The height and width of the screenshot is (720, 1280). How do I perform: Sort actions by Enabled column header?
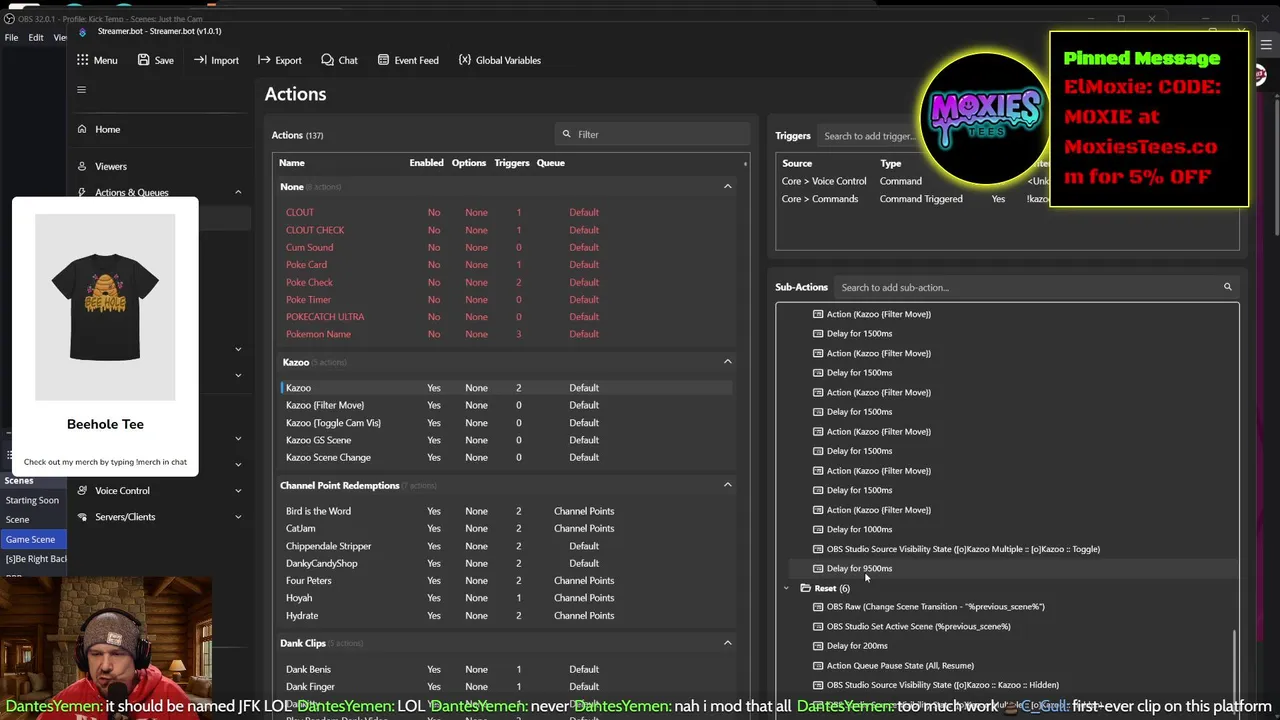tap(426, 163)
